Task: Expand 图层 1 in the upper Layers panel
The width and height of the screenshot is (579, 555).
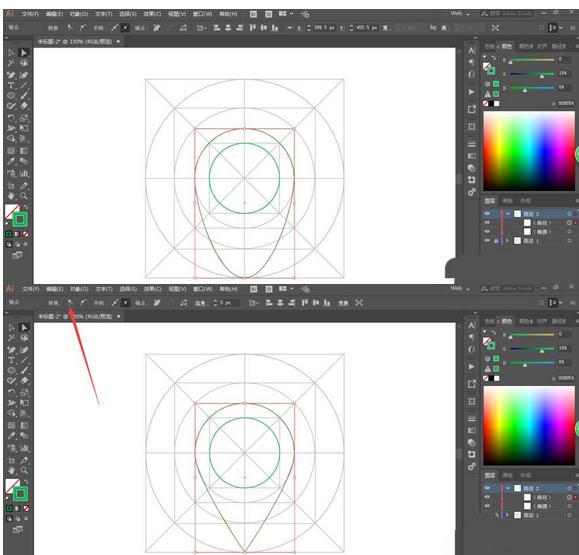Action: (507, 240)
